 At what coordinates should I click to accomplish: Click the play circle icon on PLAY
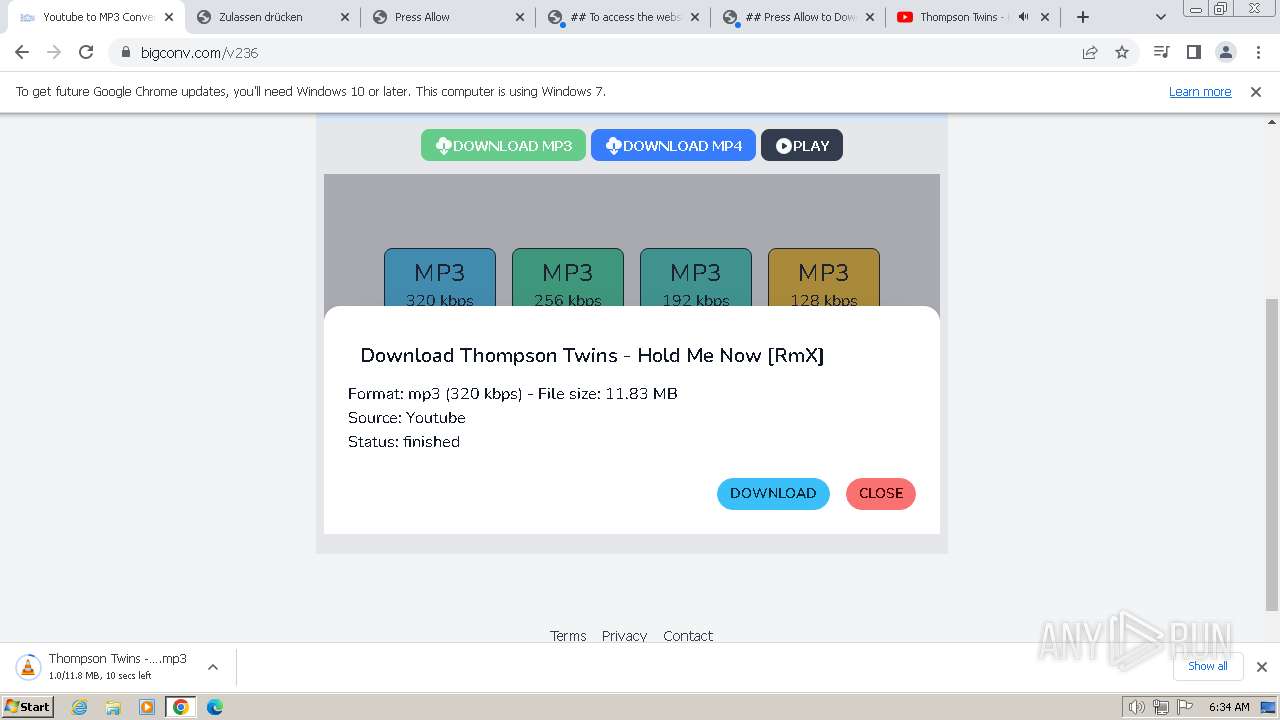784,146
